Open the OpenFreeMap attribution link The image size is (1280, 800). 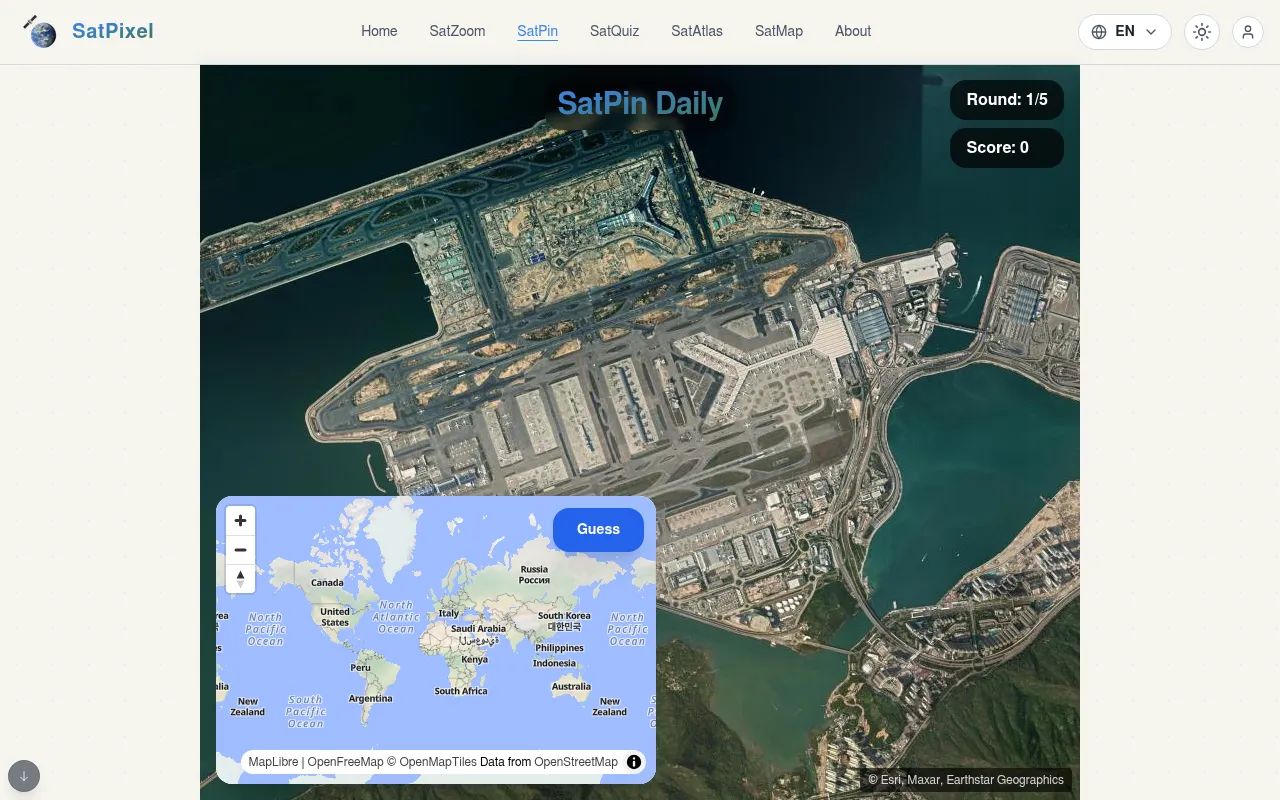click(x=345, y=762)
